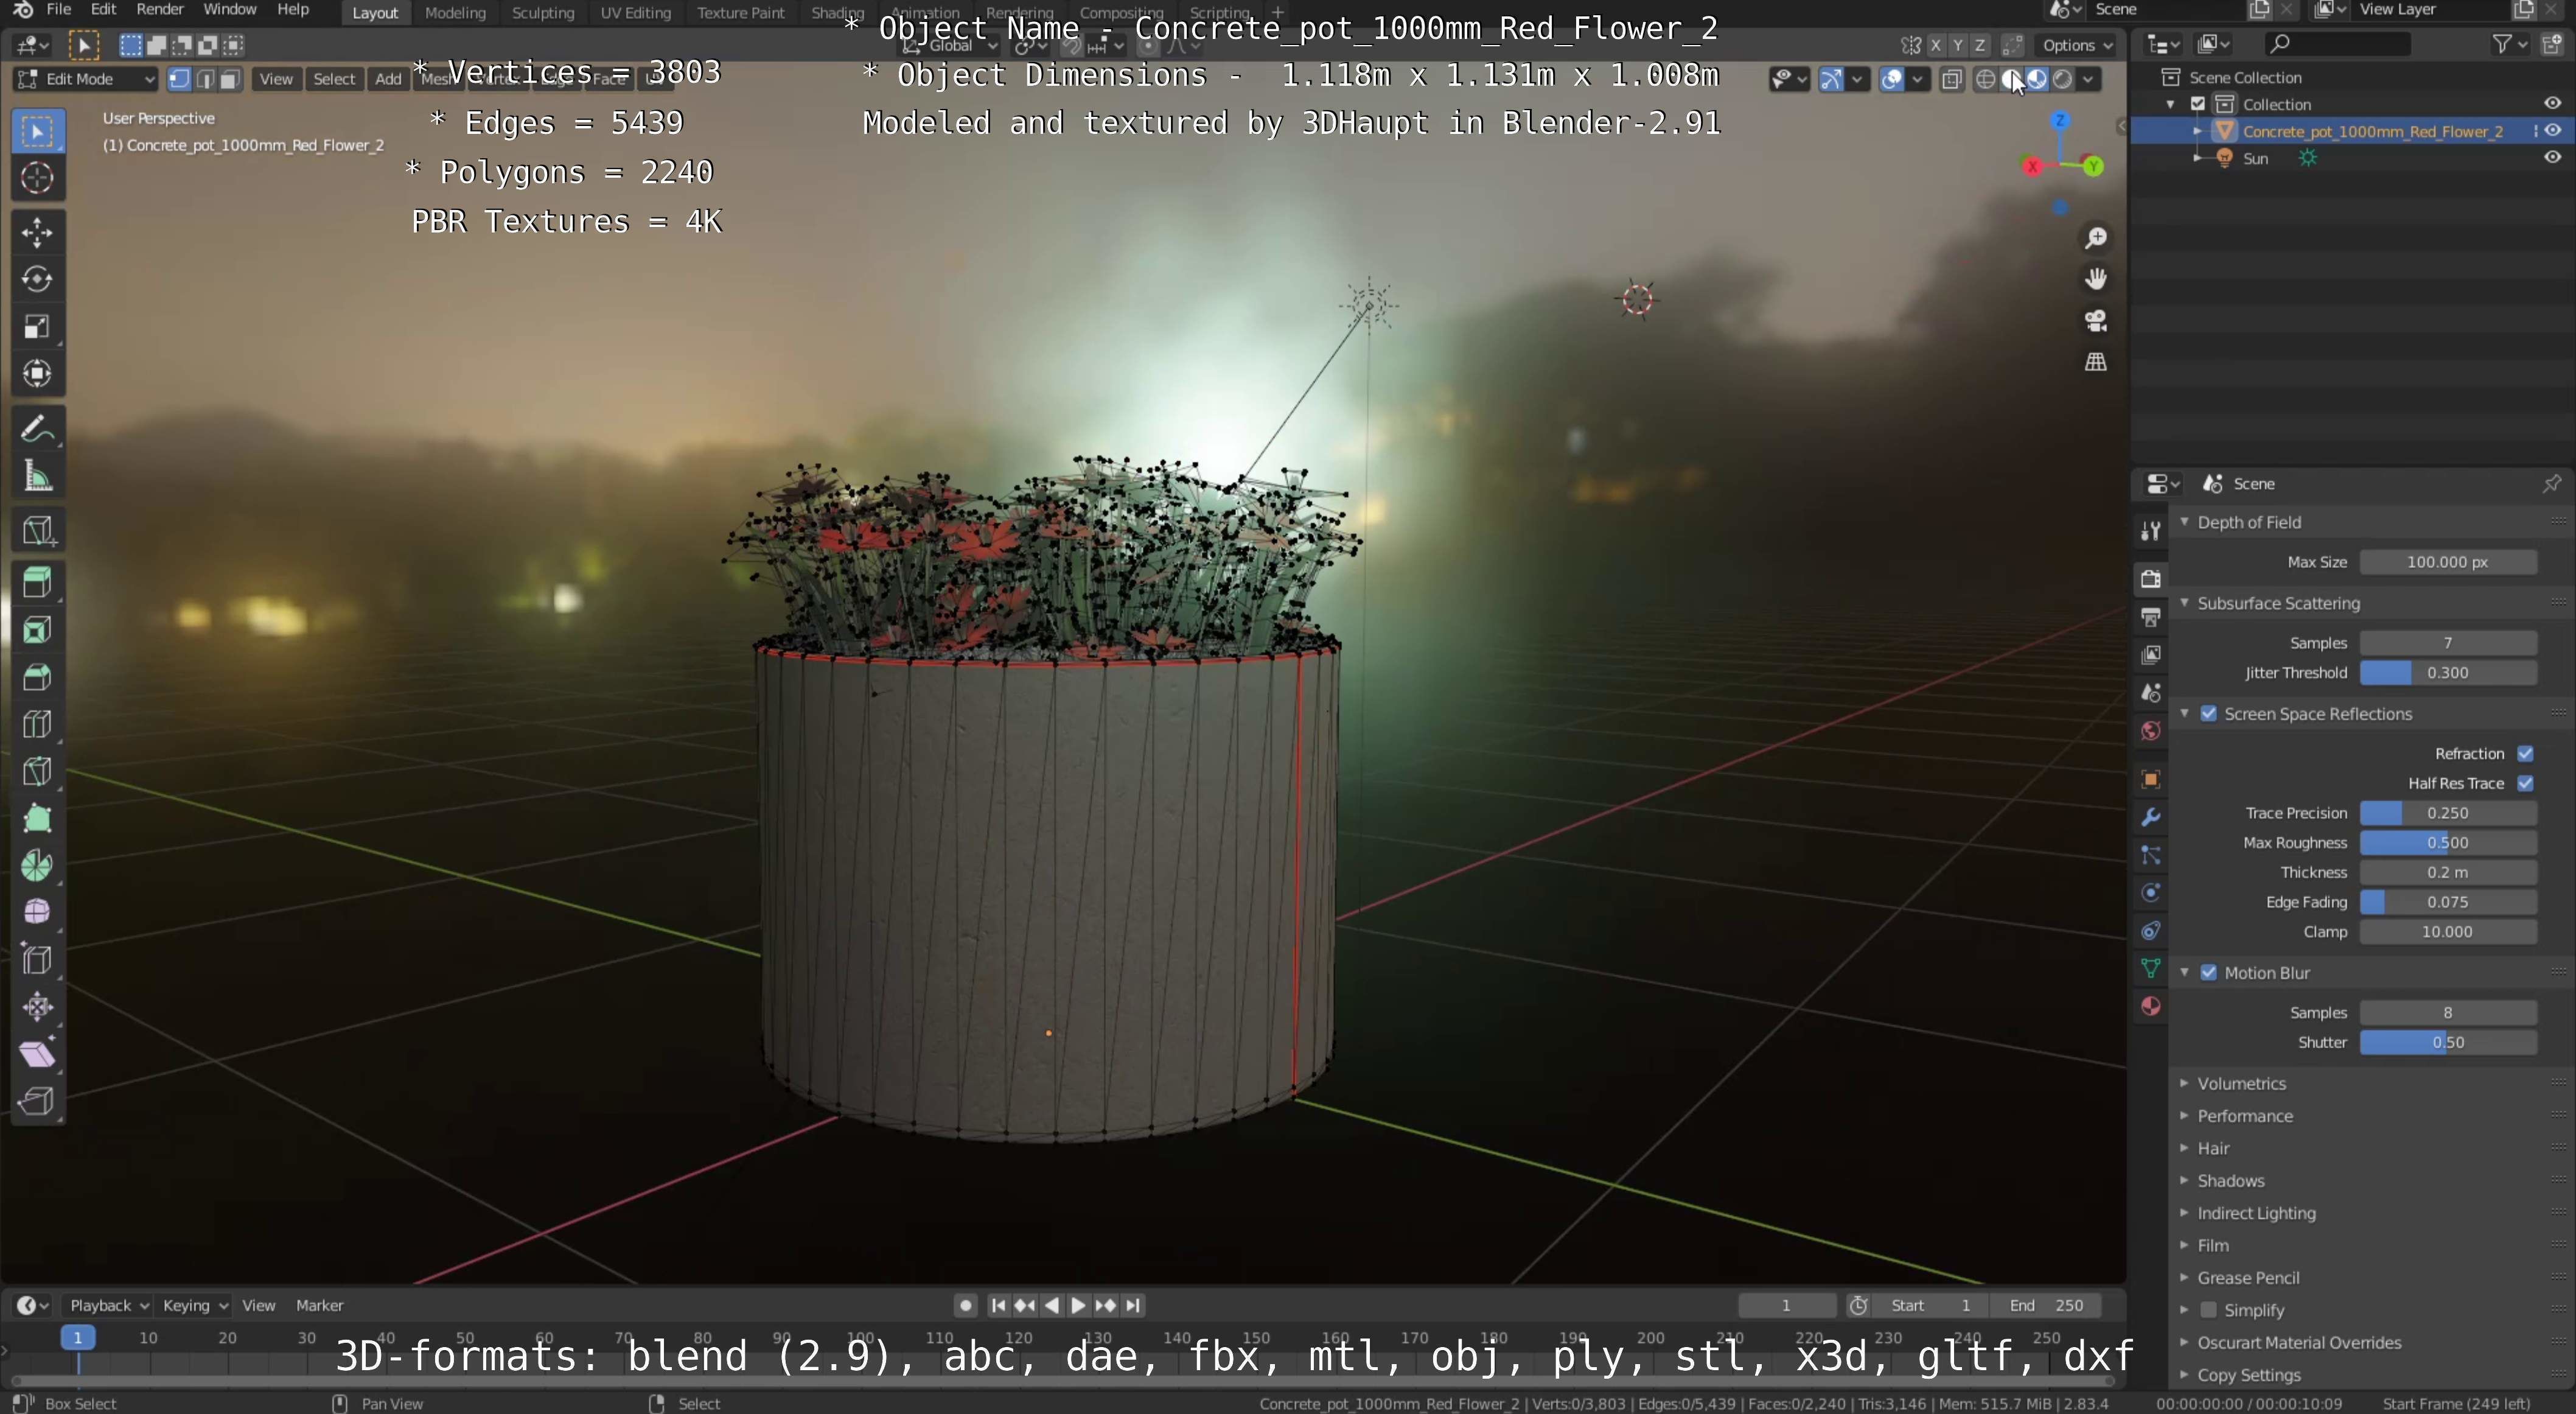This screenshot has height=1414, width=2576.
Task: Jump to the end frame button
Action: pos(1133,1305)
